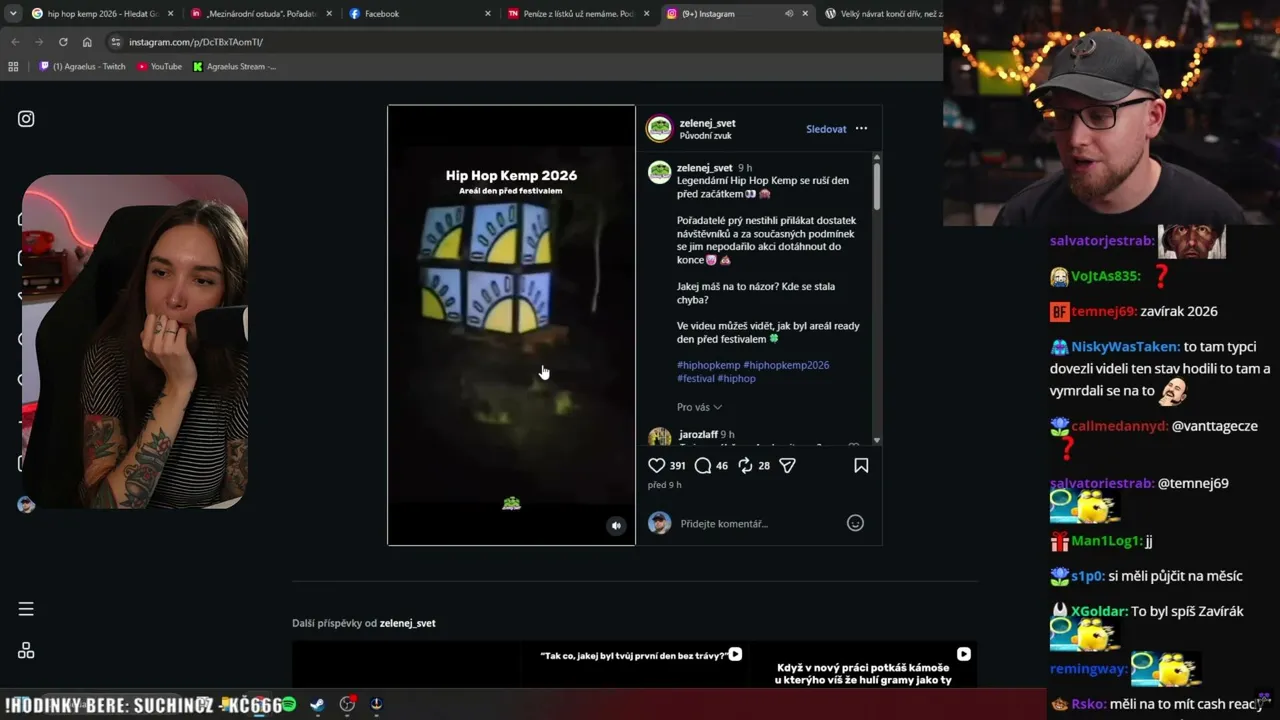Open the rocket app icon on the taskbar
The width and height of the screenshot is (1280, 720).
coord(376,704)
